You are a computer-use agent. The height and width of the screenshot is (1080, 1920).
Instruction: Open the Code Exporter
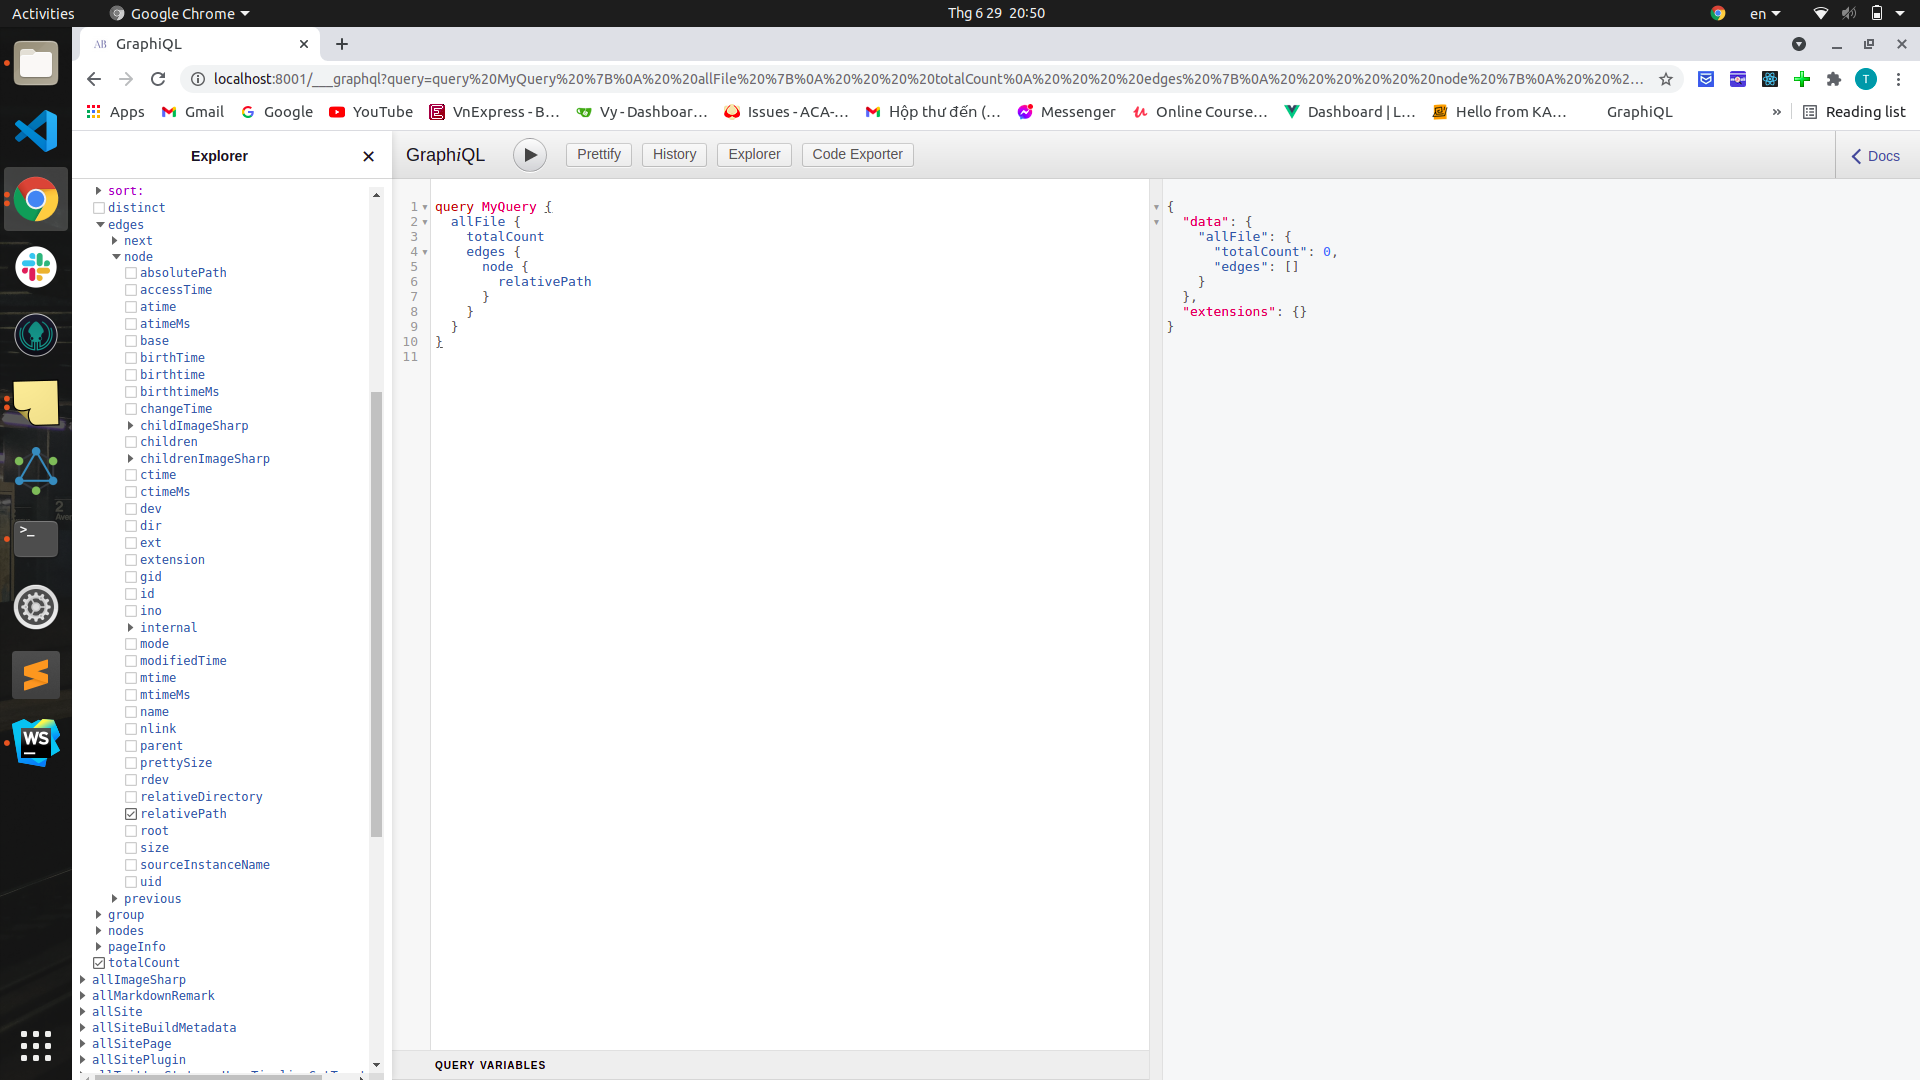coord(857,154)
